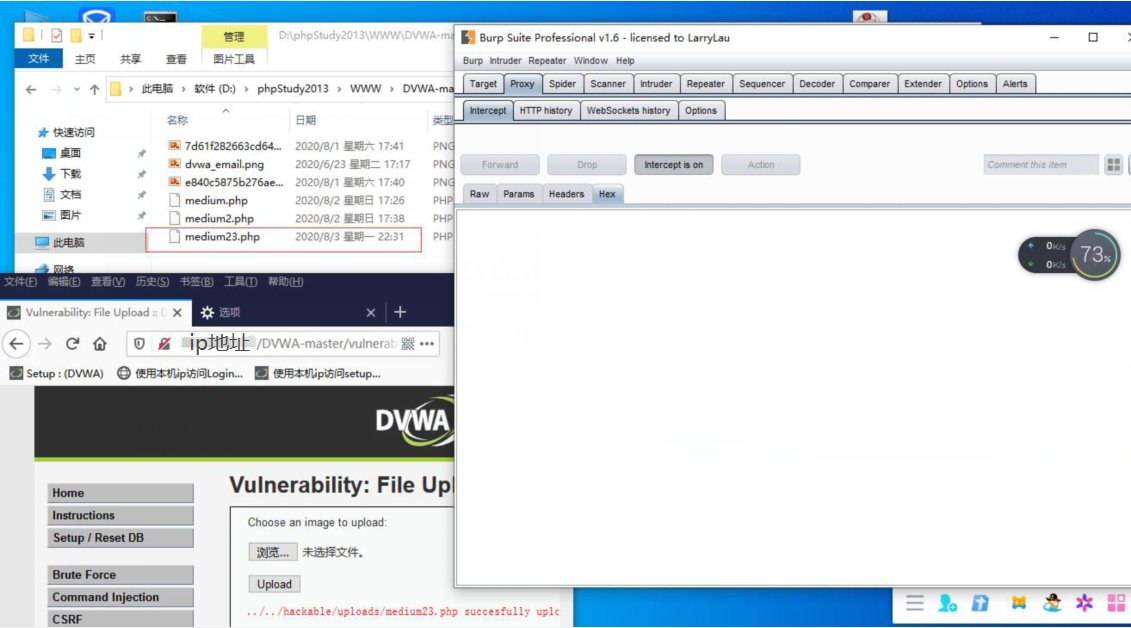Click the pink grid tray icon
Viewport: 1131px width, 628px height.
tap(1117, 603)
